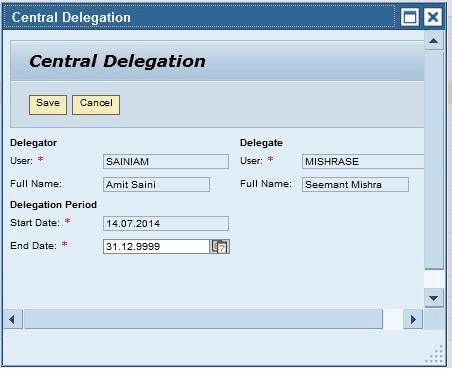Open the End Date calendar picker icon
This screenshot has height=369, width=452.
pos(220,247)
